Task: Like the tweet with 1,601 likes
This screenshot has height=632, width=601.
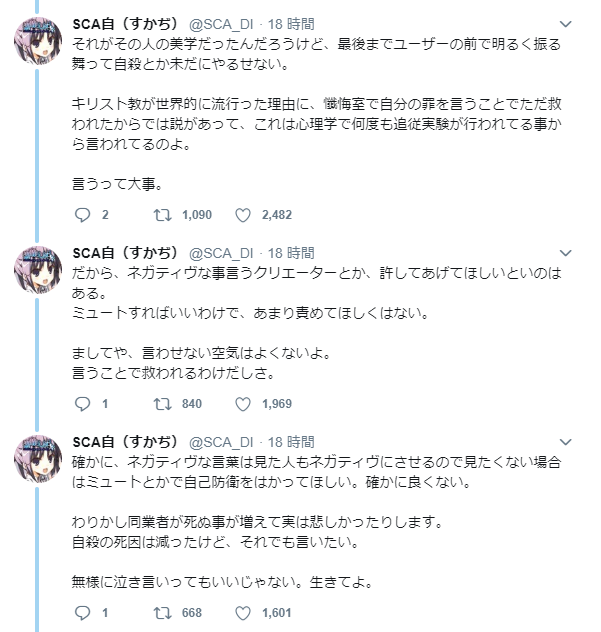Action: pos(242,612)
